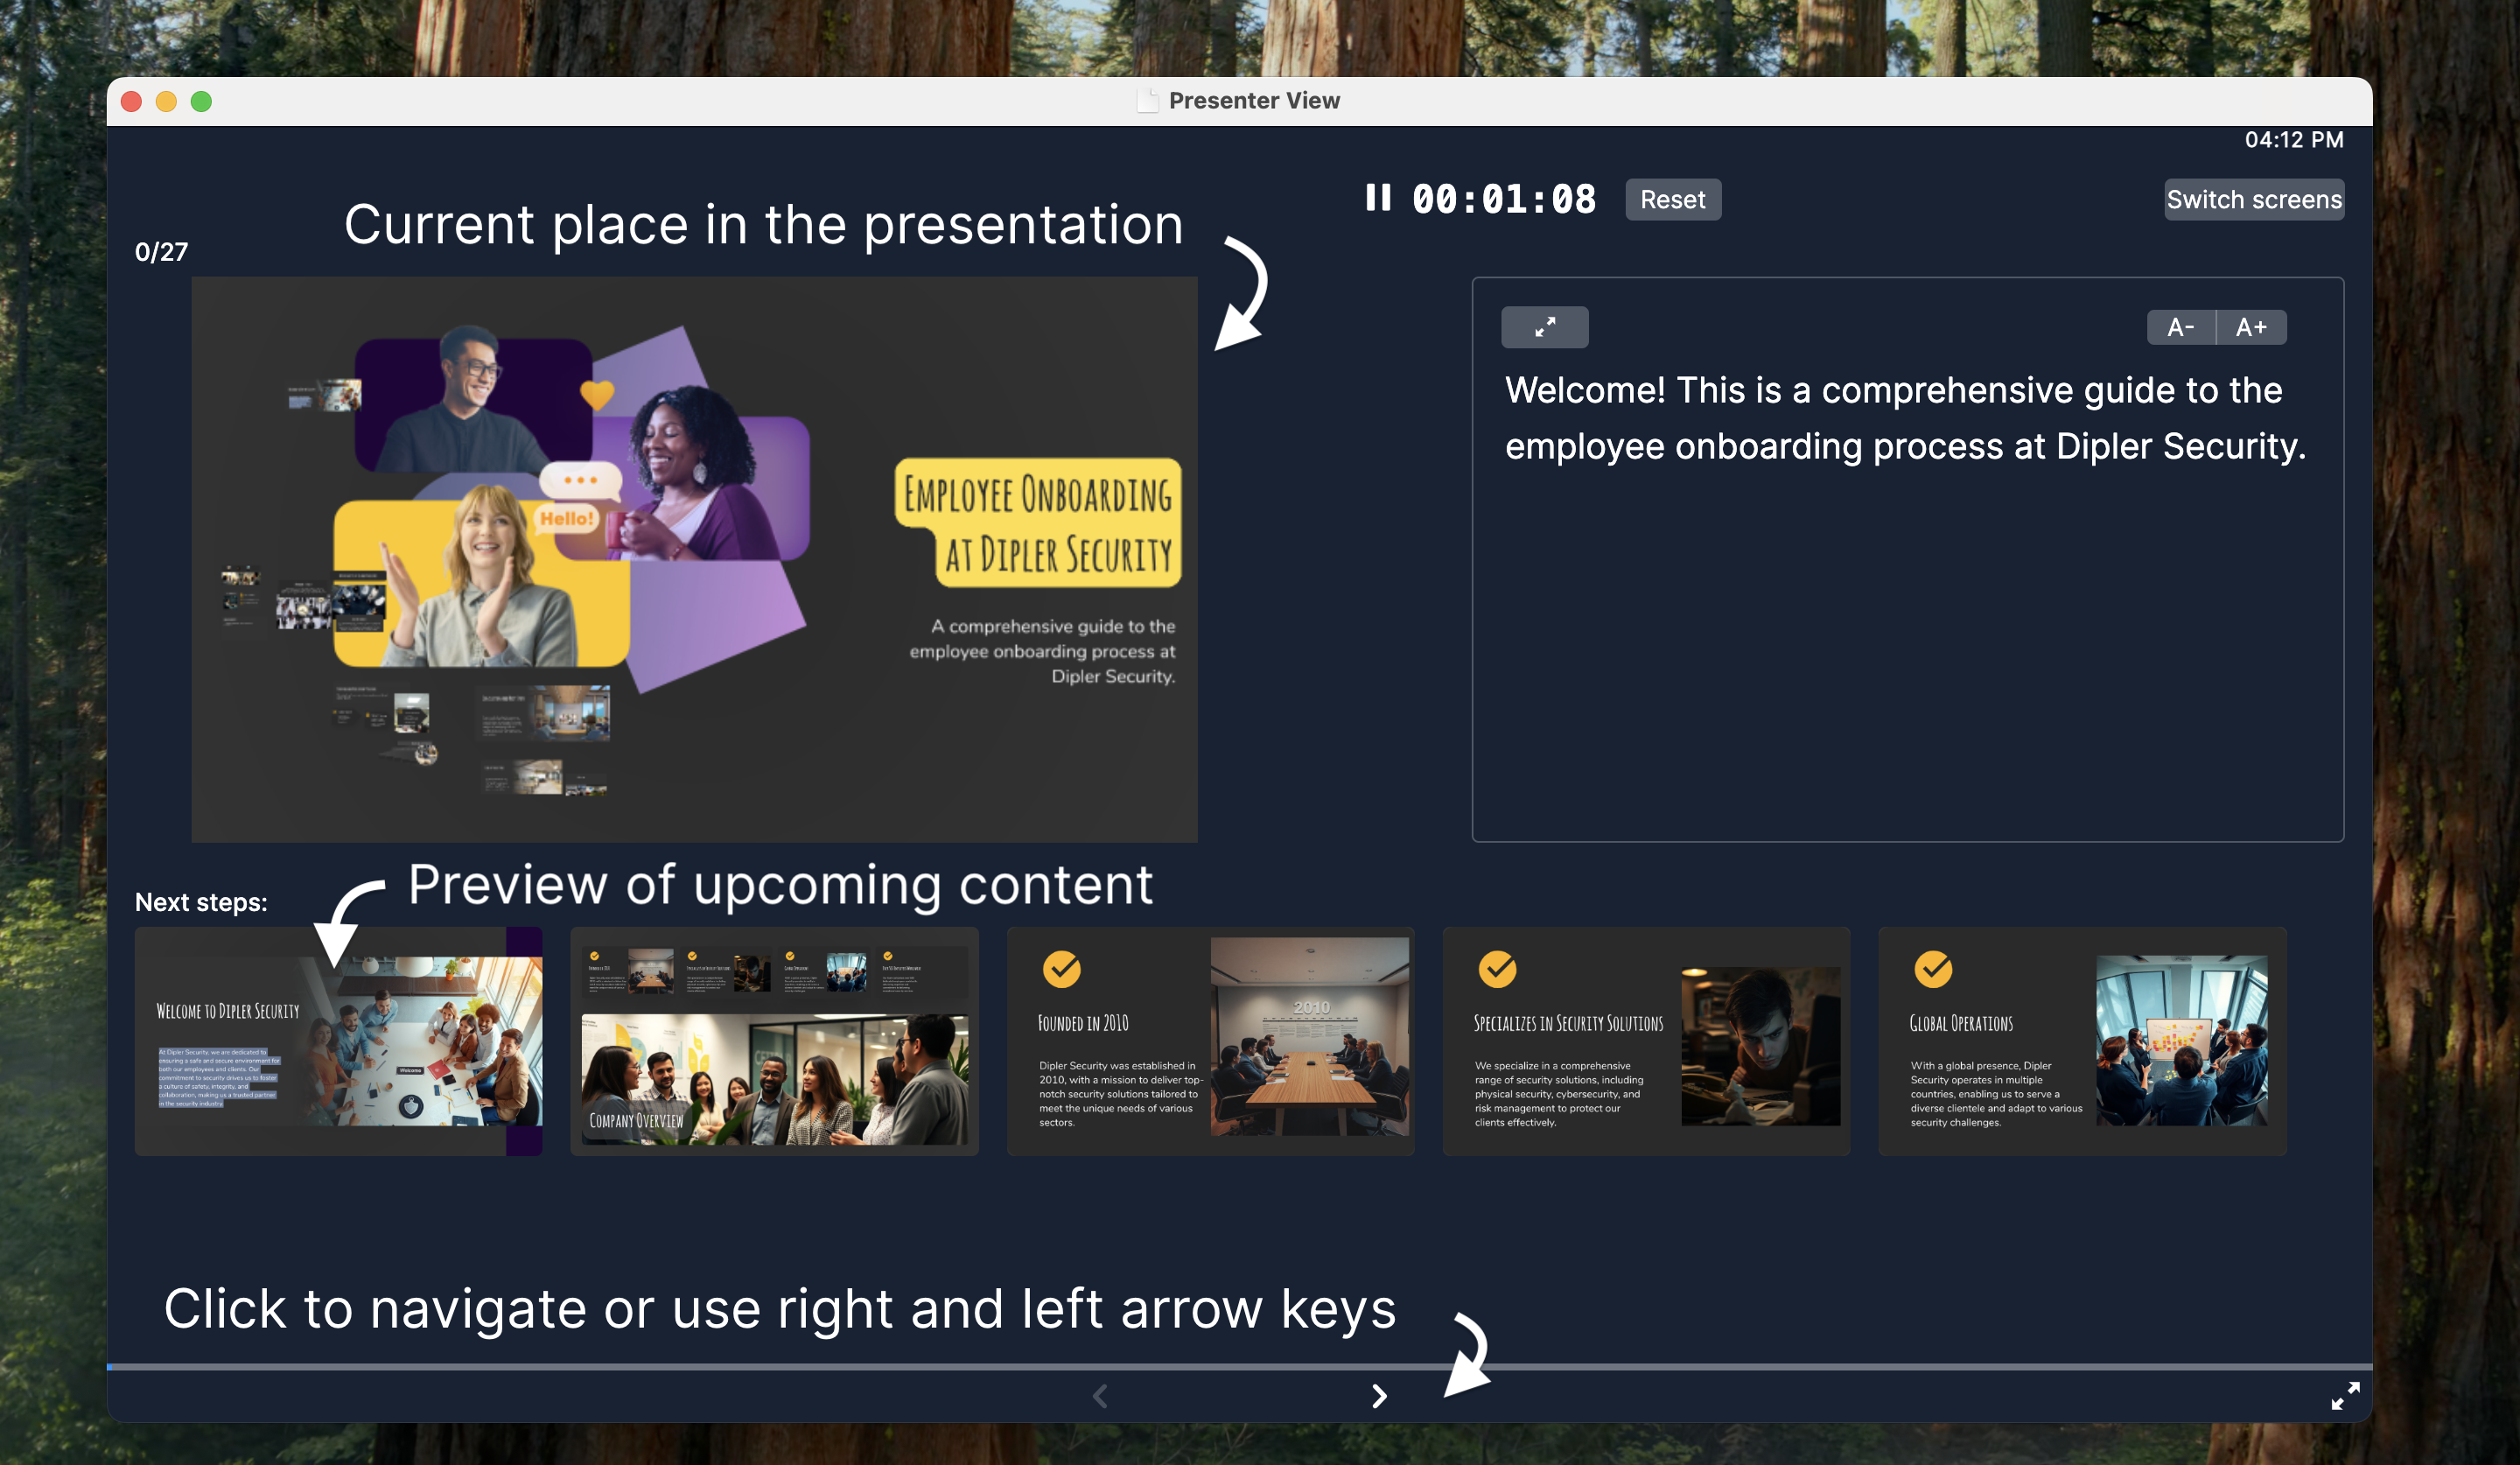Expand the speaker notes panel
The width and height of the screenshot is (2520, 1465).
[x=1544, y=327]
